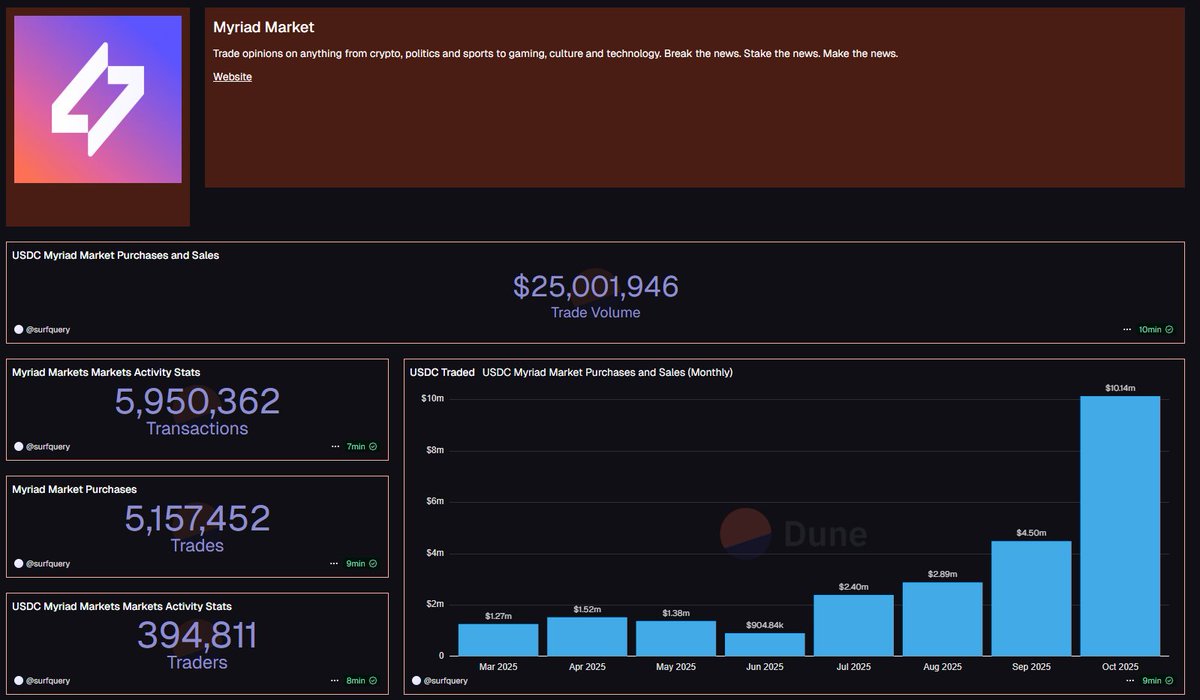Open the ellipsis menu on Trades widget
Image resolution: width=1200 pixels, height=700 pixels.
tap(336, 563)
